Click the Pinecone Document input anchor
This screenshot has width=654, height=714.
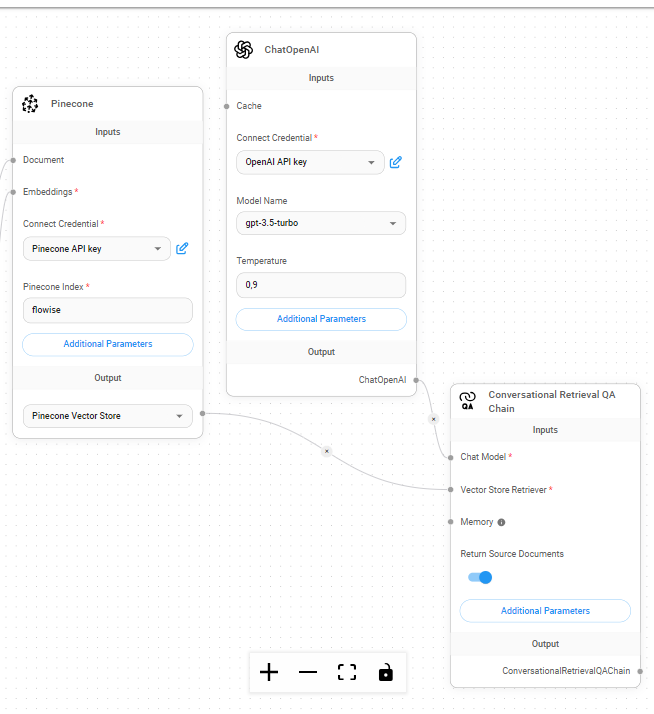pos(13,160)
